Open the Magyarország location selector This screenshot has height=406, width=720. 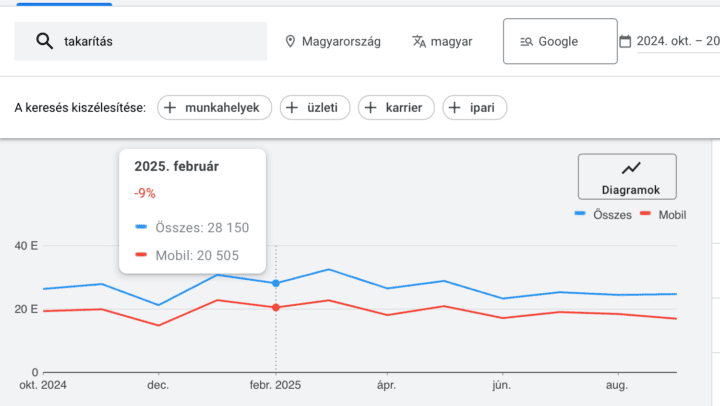333,41
